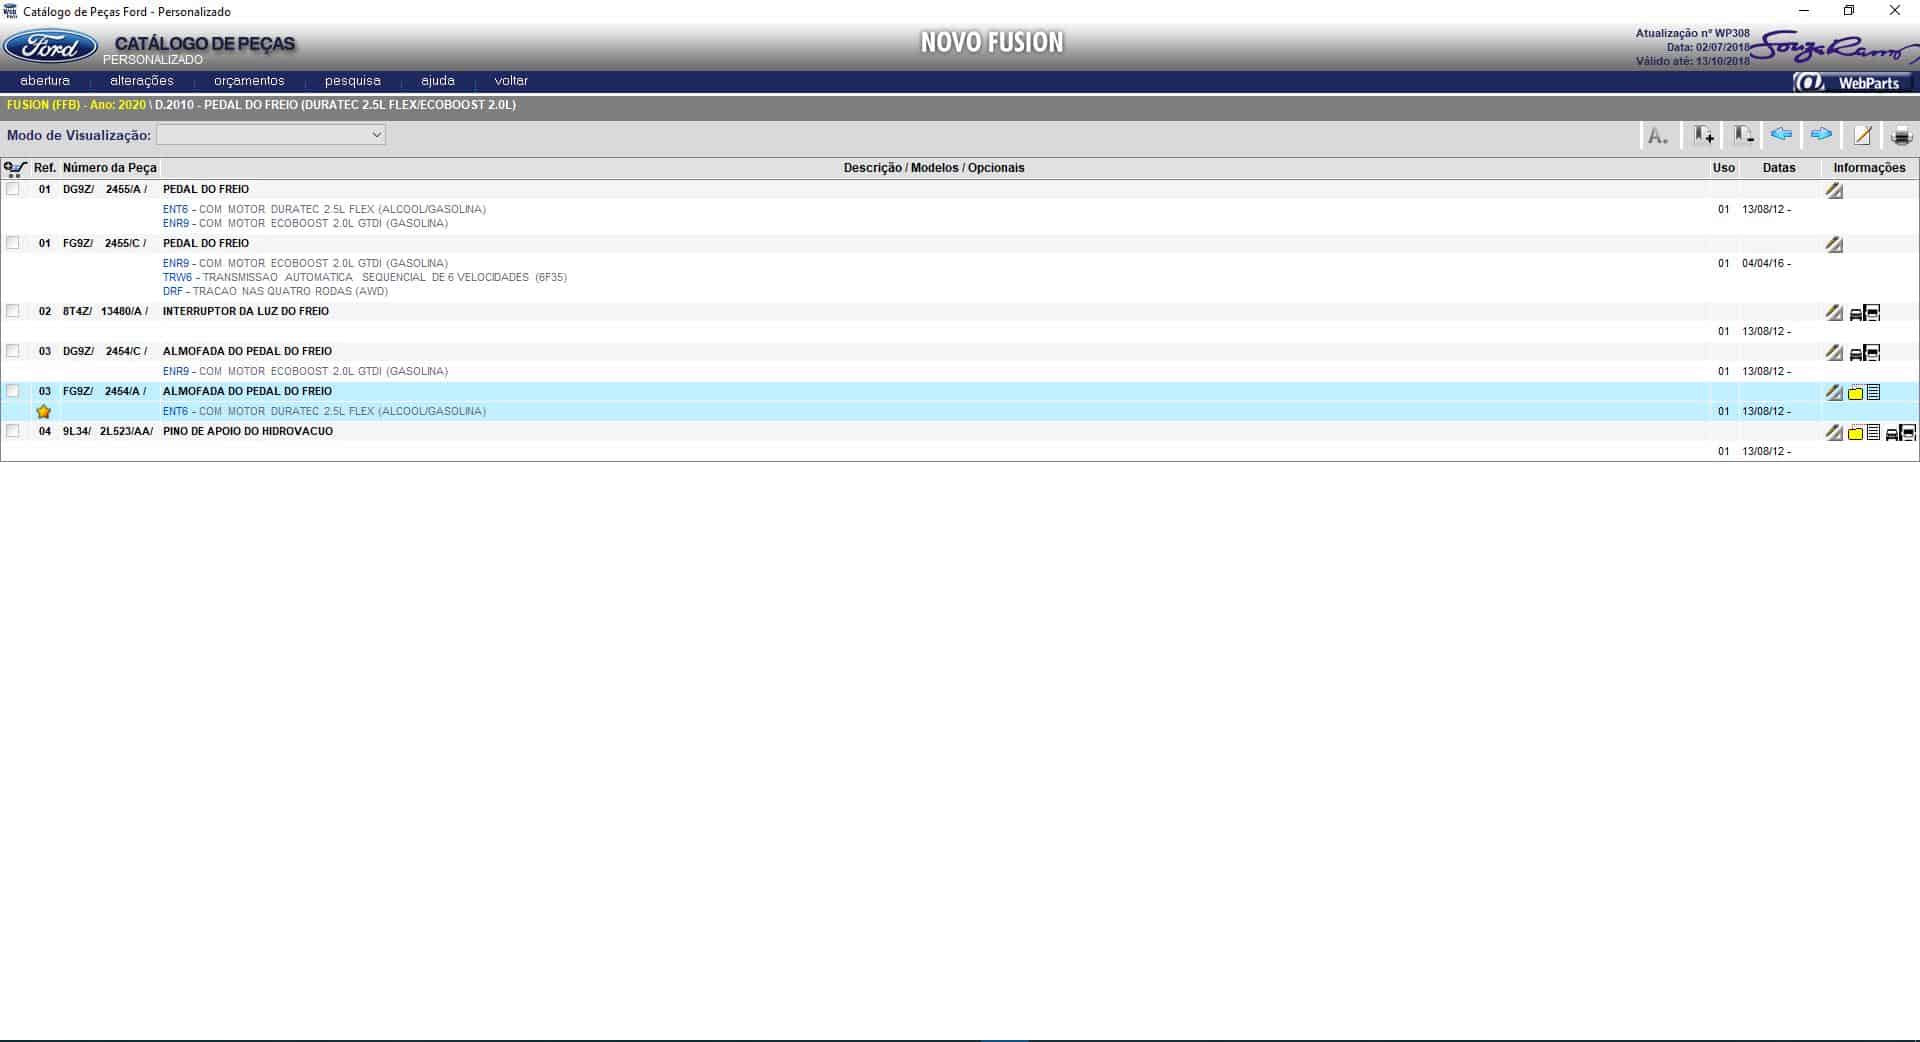Go to previous page with left arrow

(x=1781, y=135)
